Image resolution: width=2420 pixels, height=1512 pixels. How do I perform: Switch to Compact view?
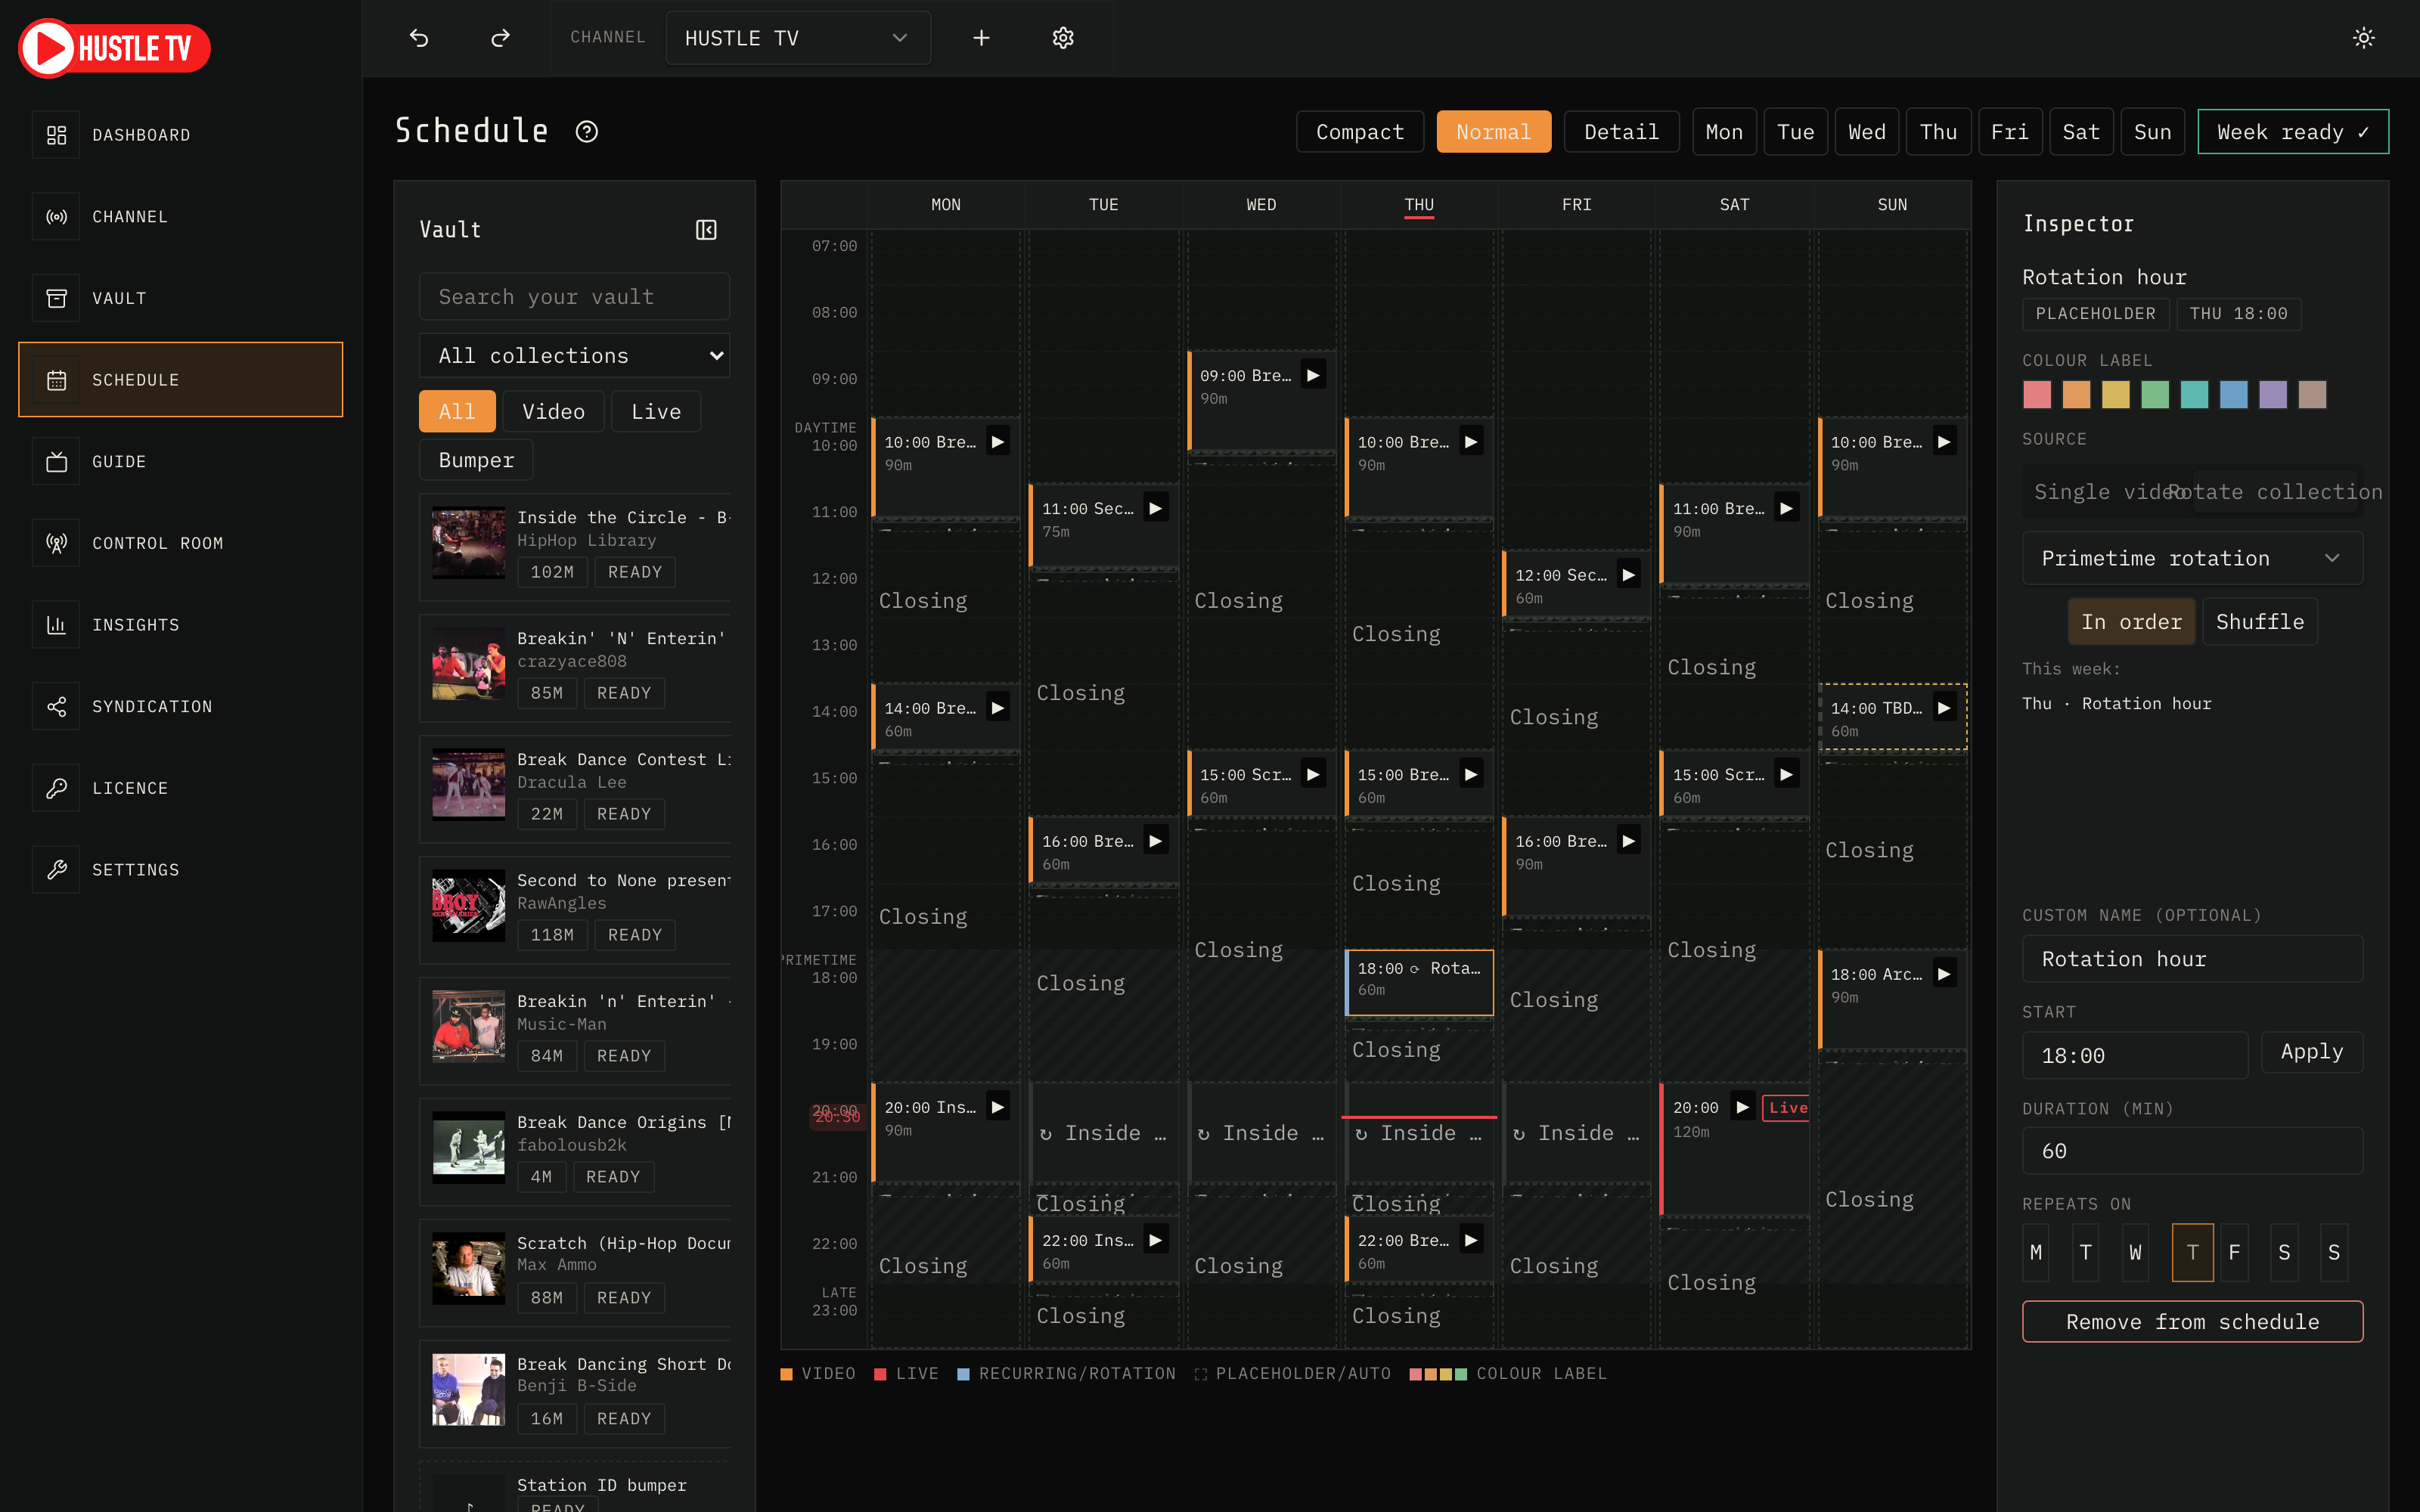coord(1359,132)
